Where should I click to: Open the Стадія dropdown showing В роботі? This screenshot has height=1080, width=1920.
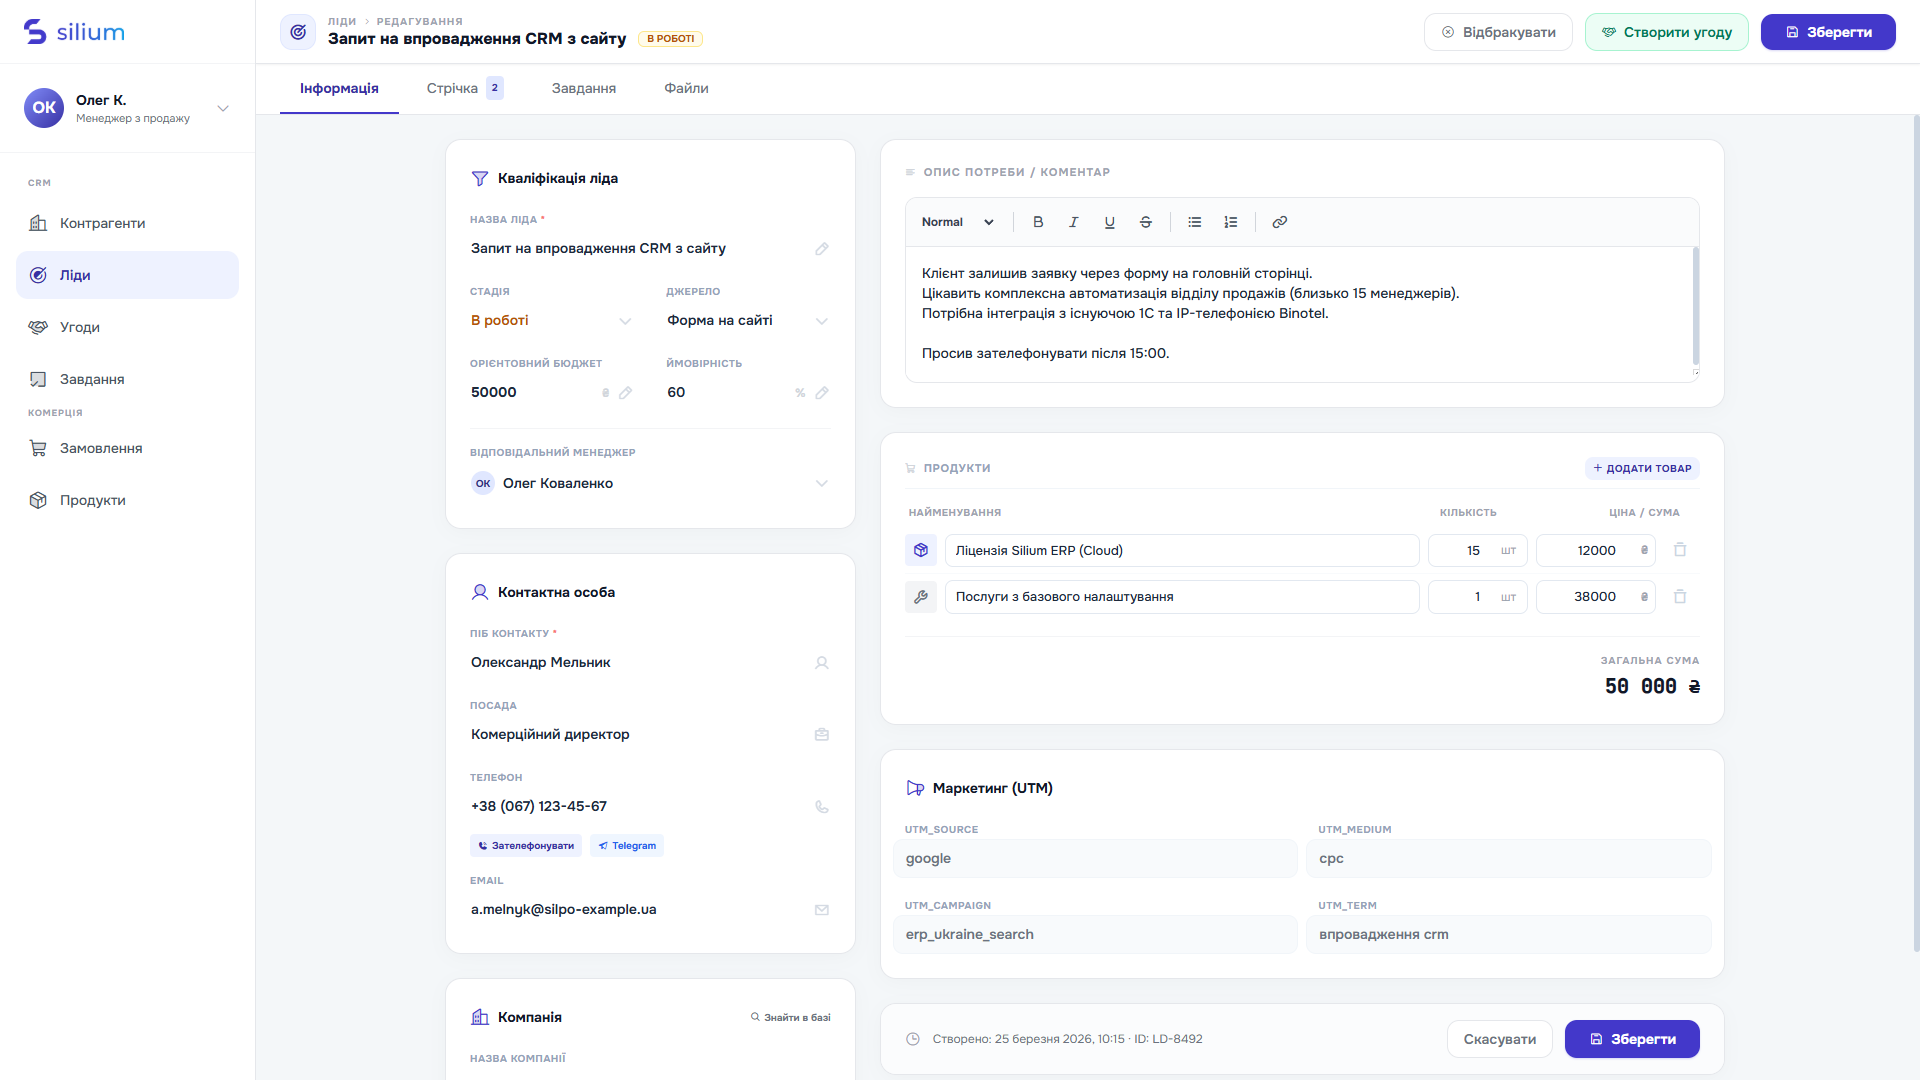pyautogui.click(x=552, y=321)
